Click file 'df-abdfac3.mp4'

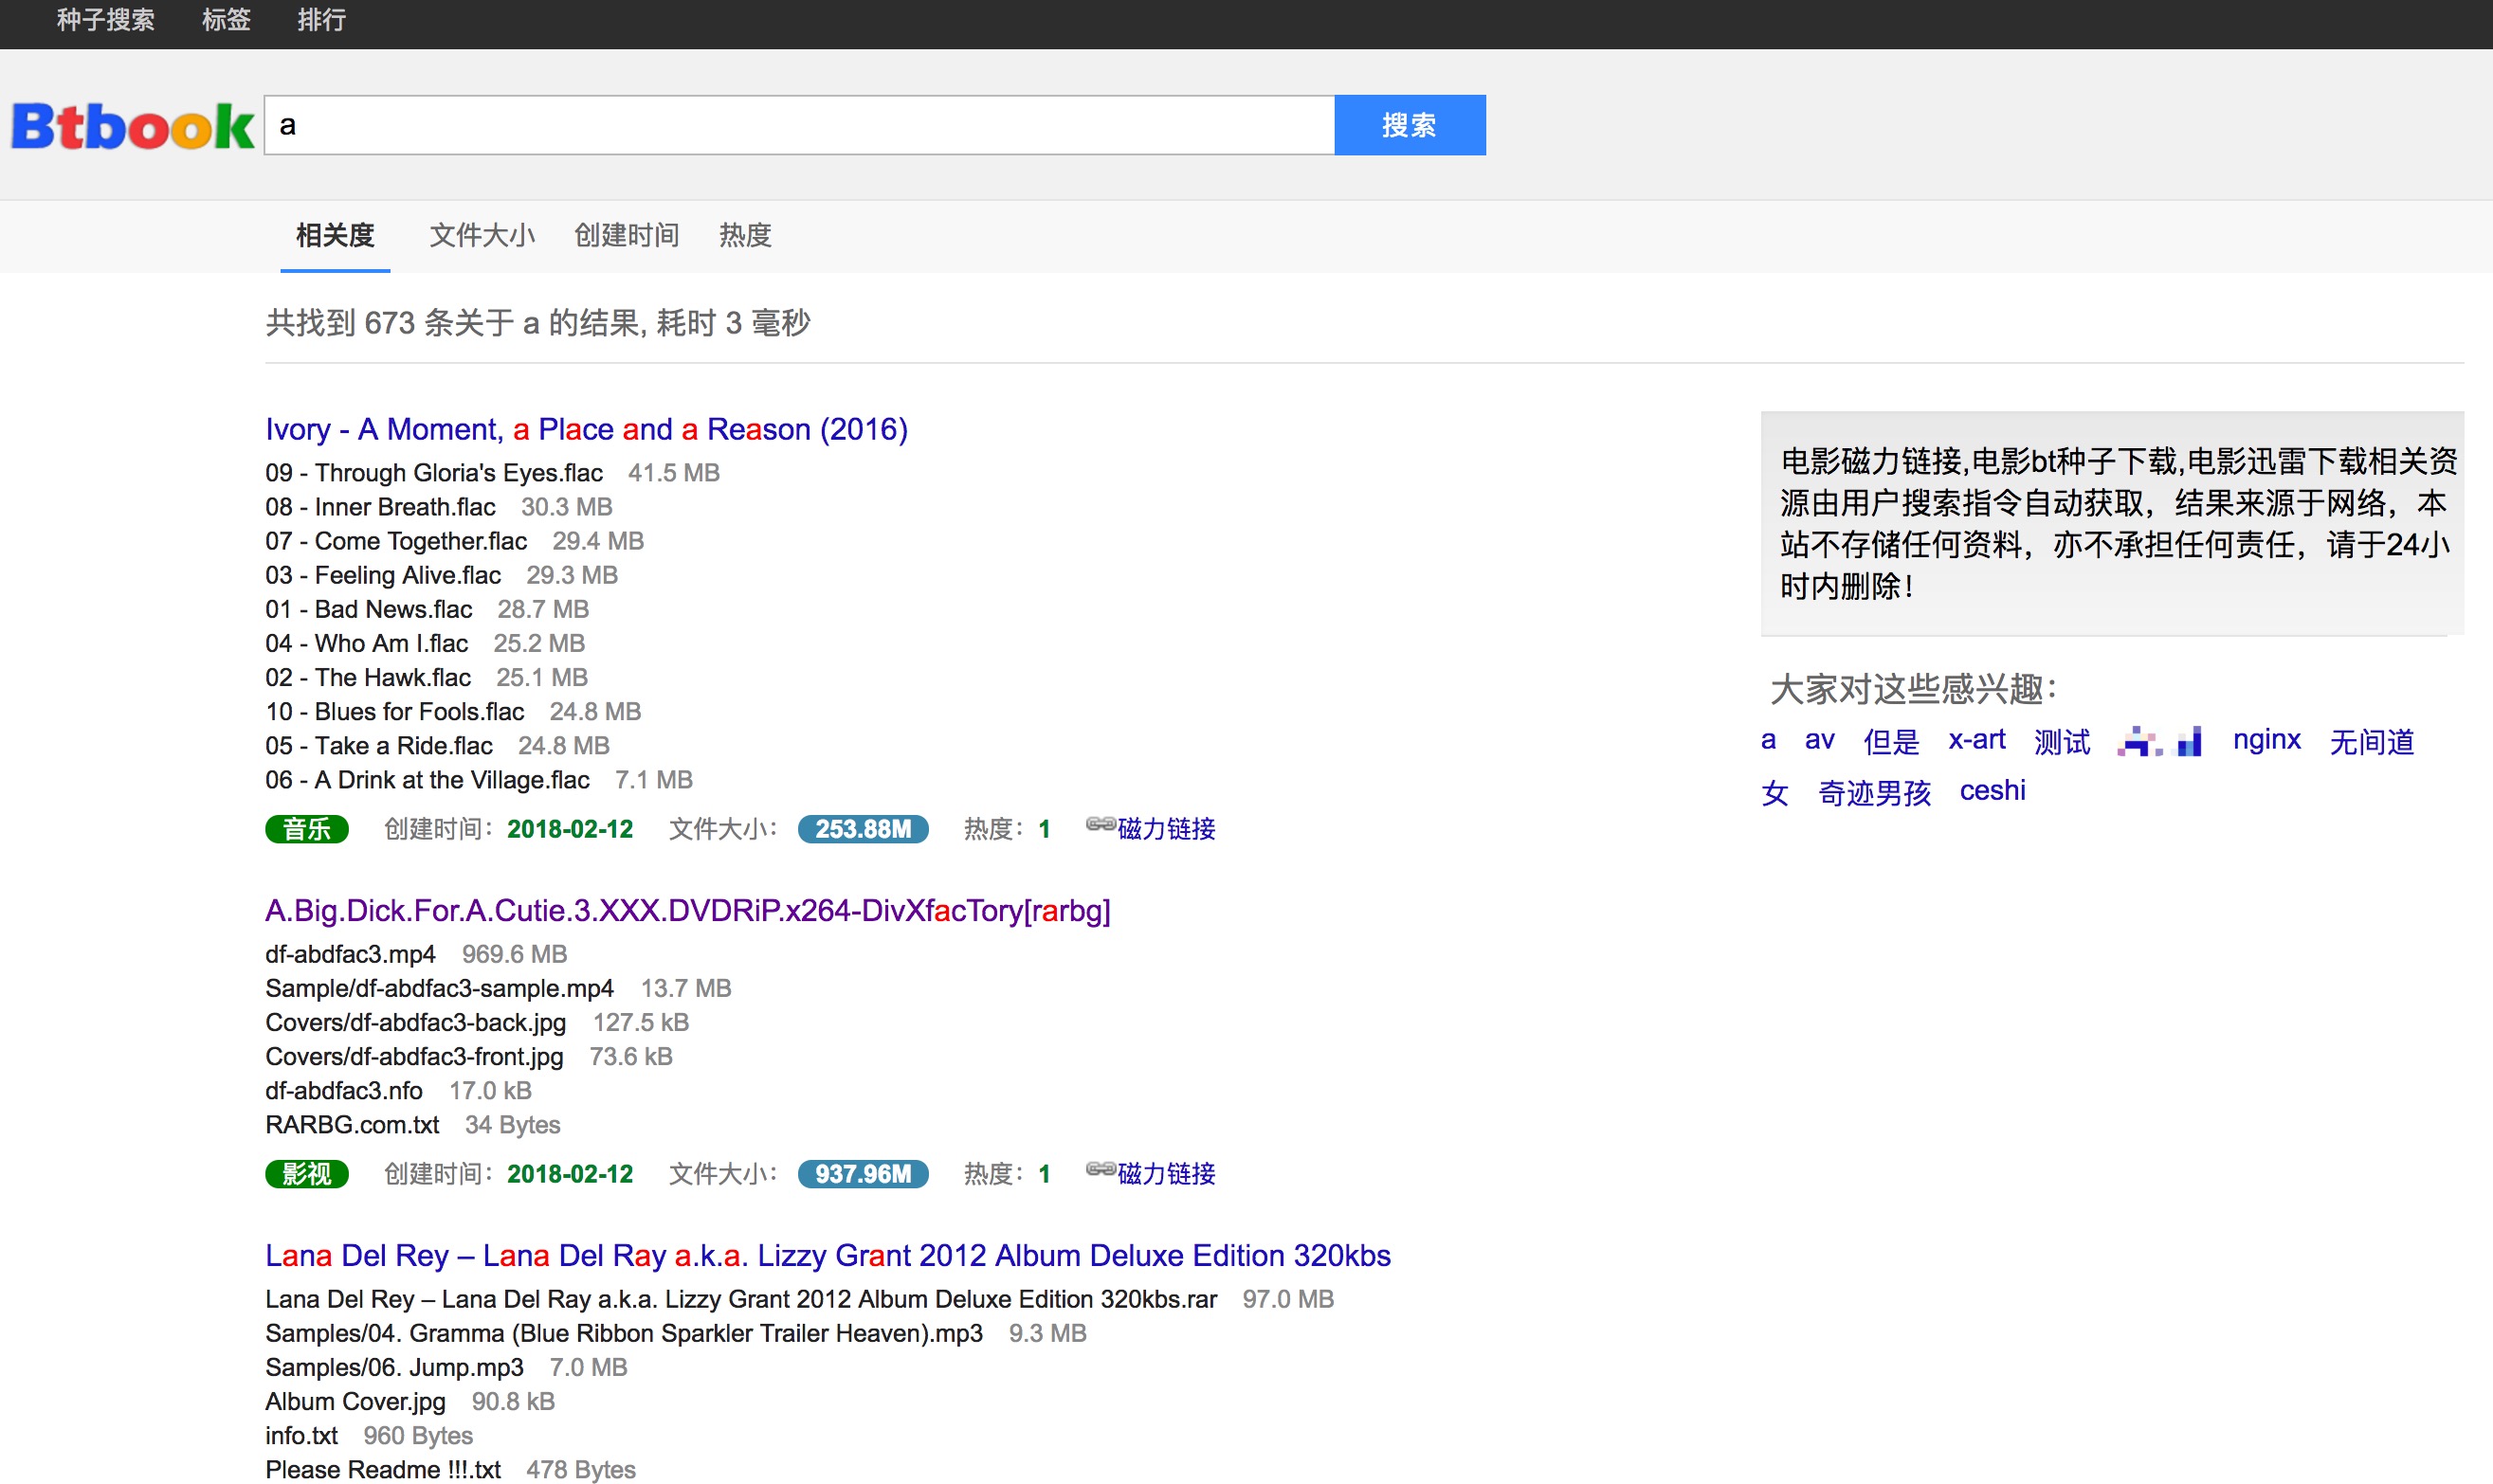pos(351,954)
